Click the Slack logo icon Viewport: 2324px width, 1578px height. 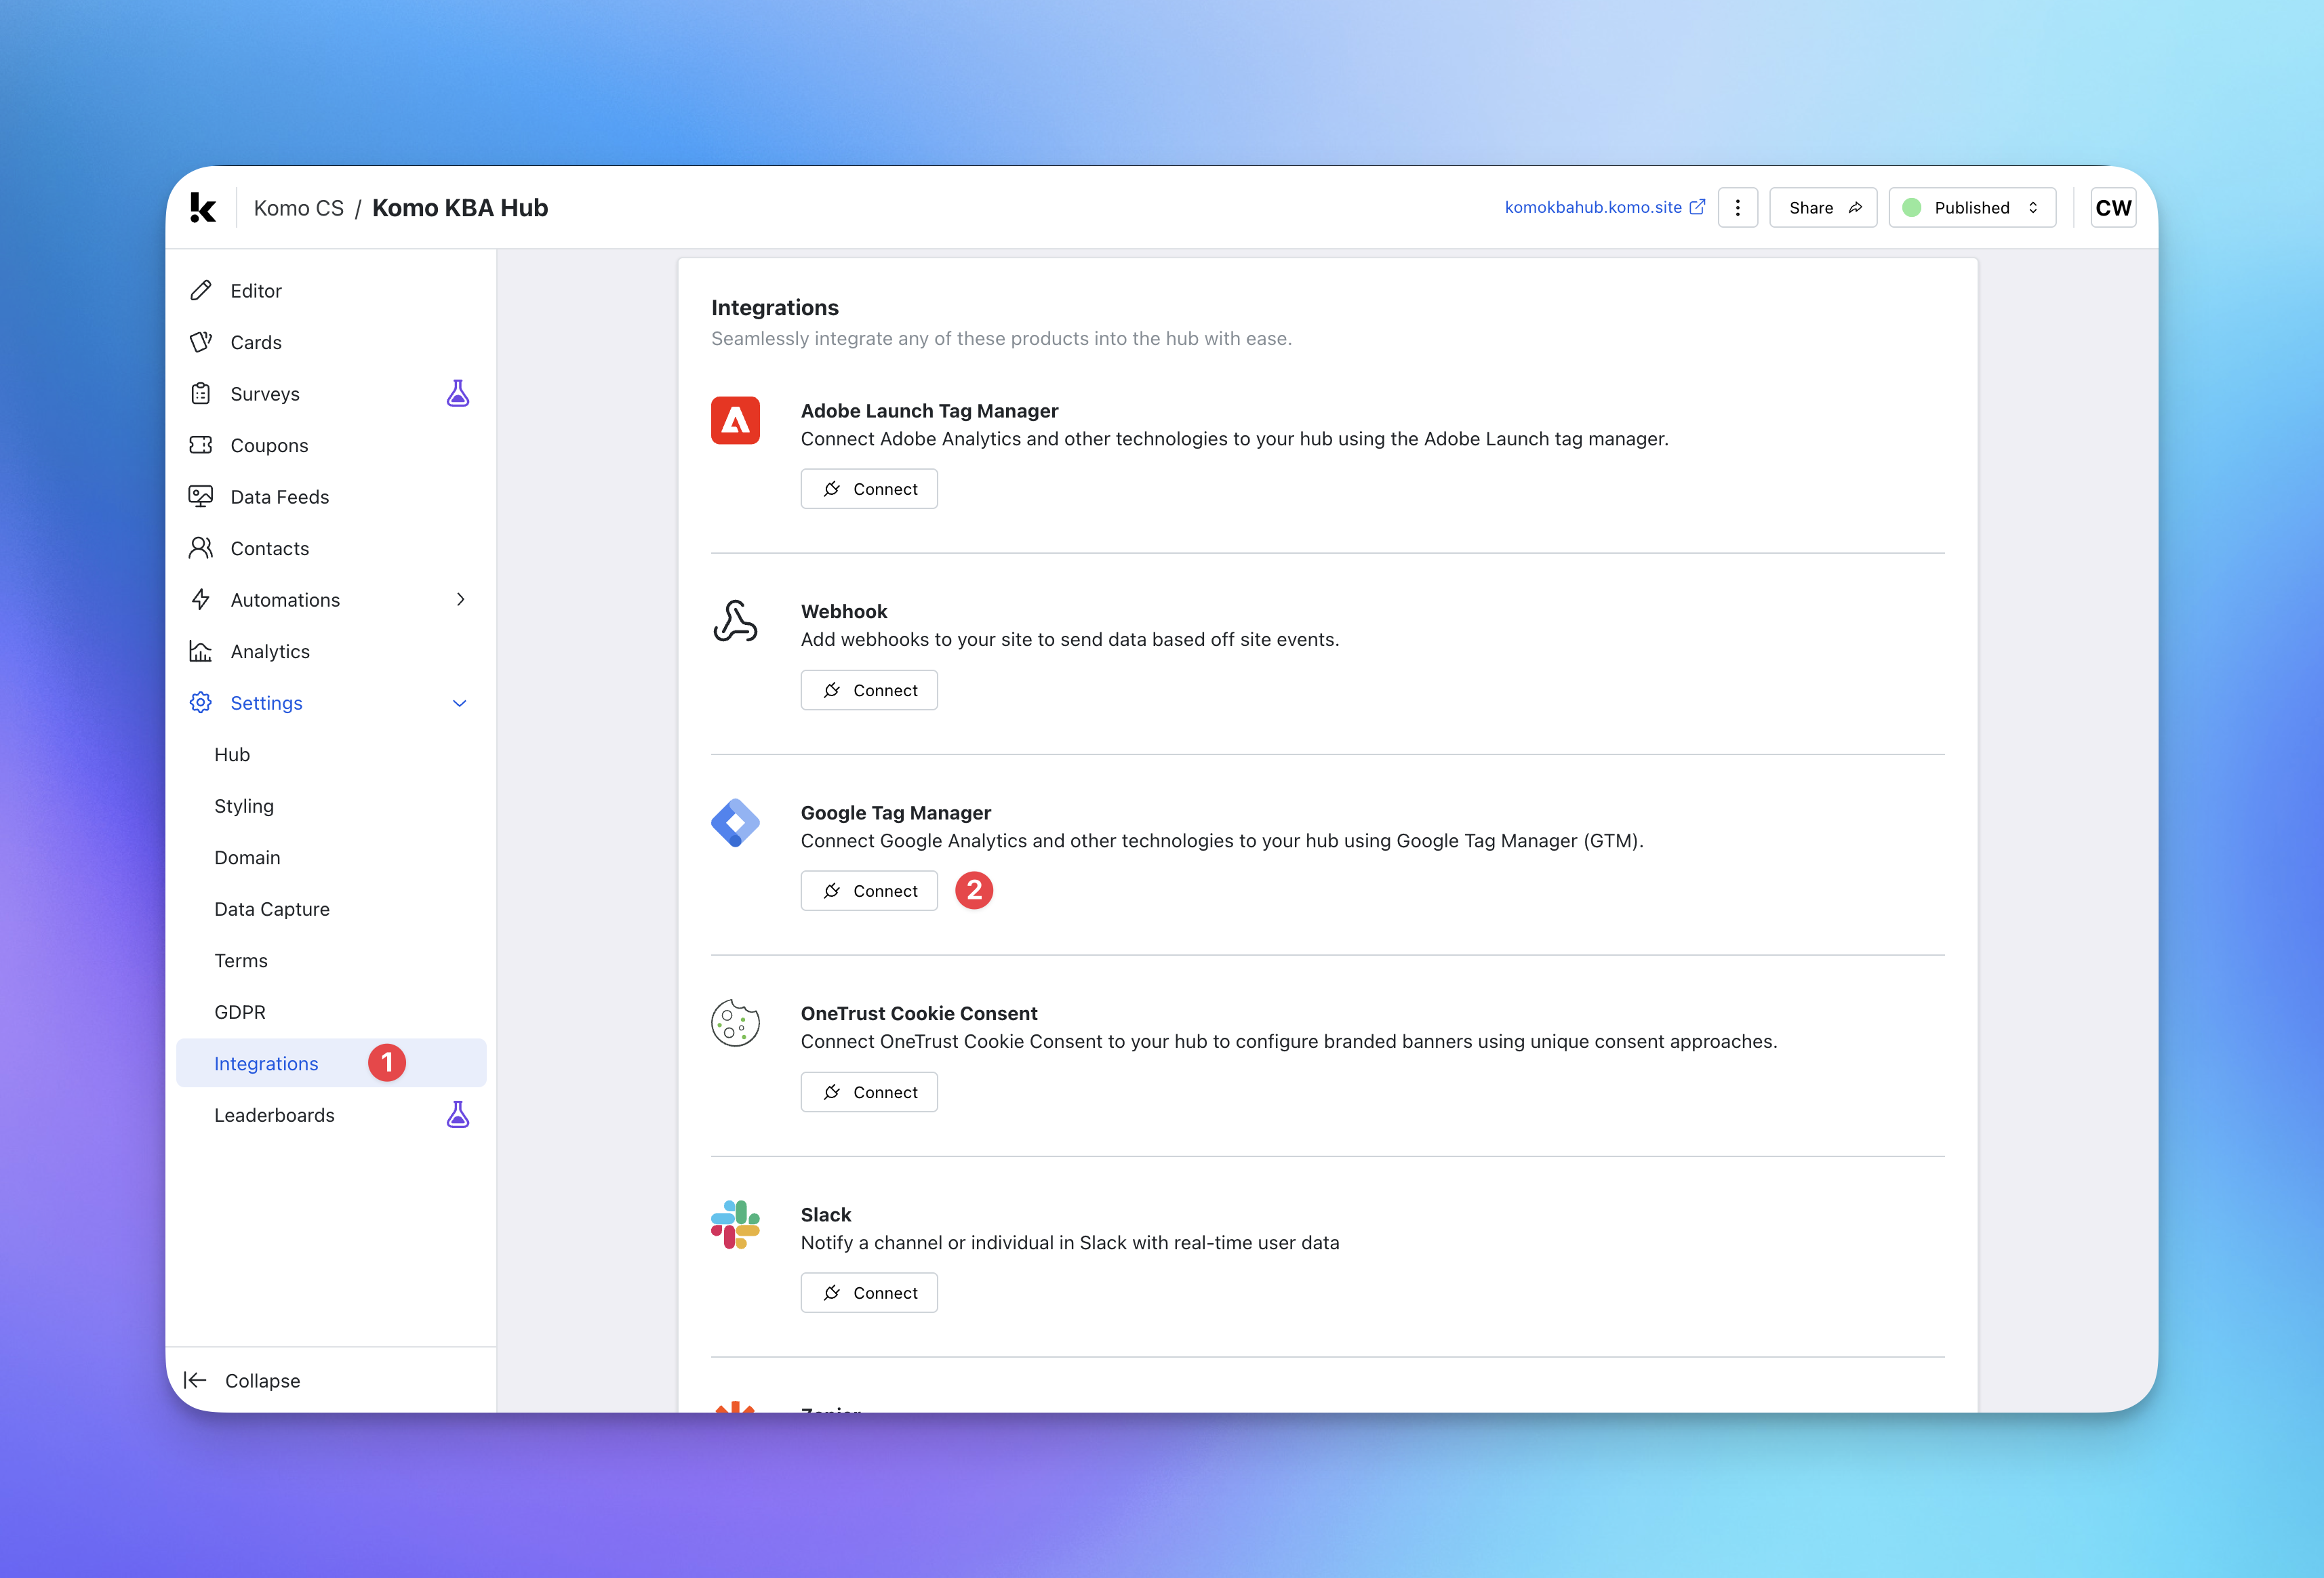tap(735, 1225)
